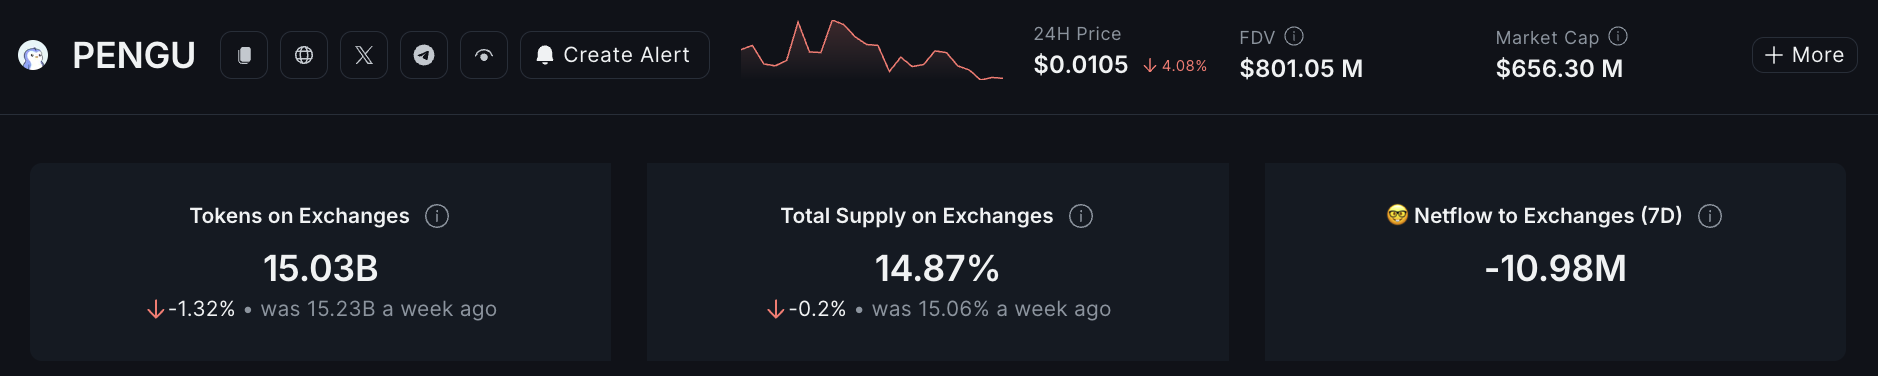Image resolution: width=1878 pixels, height=376 pixels.
Task: Open info for Netflow to Exchanges (7D)
Action: 1710,216
